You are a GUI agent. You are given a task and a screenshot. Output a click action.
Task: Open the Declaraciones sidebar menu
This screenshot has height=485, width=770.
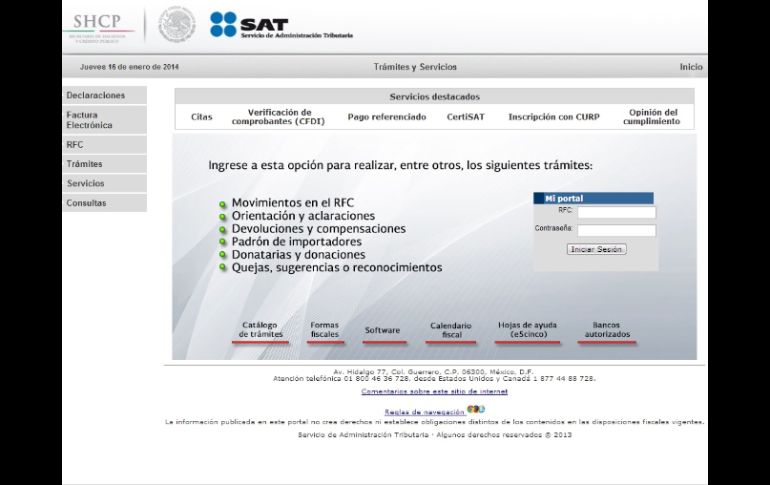104,96
